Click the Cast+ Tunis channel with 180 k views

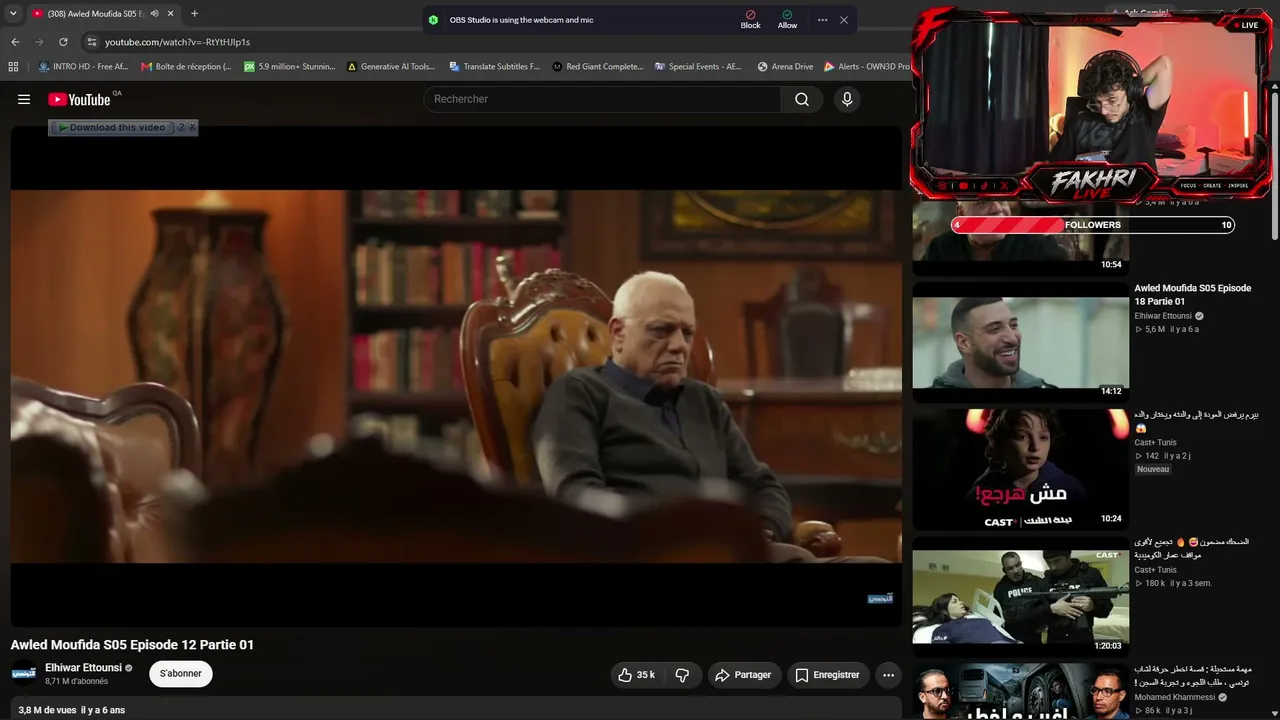coord(1155,570)
